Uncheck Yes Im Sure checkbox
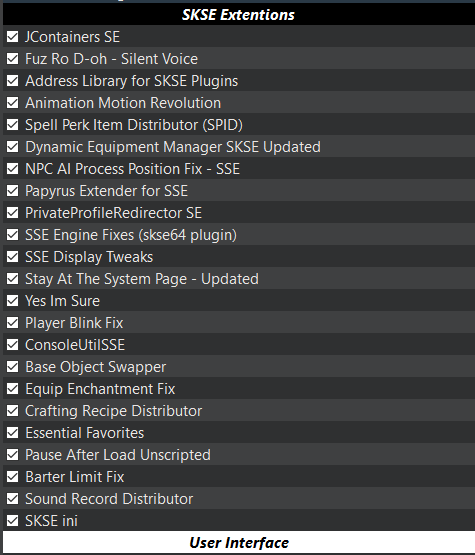Screen dimensions: 475x555 (x=13, y=301)
